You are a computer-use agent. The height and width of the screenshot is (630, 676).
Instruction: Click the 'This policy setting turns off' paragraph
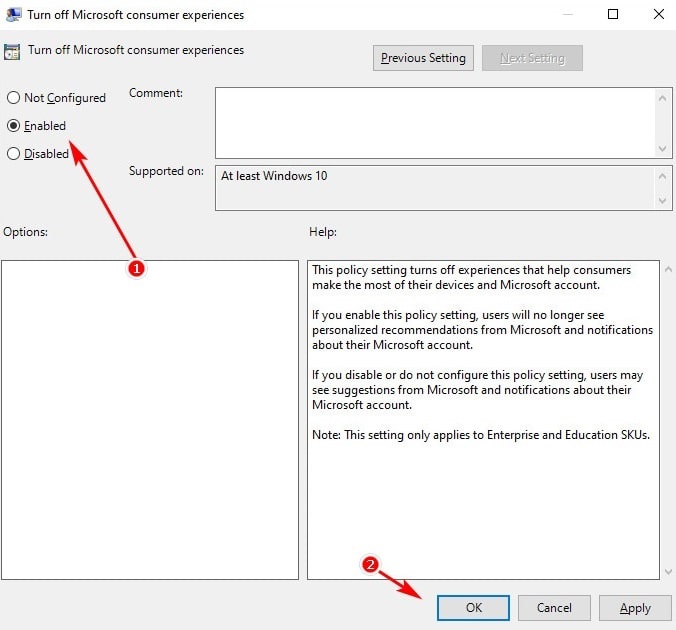coord(471,277)
